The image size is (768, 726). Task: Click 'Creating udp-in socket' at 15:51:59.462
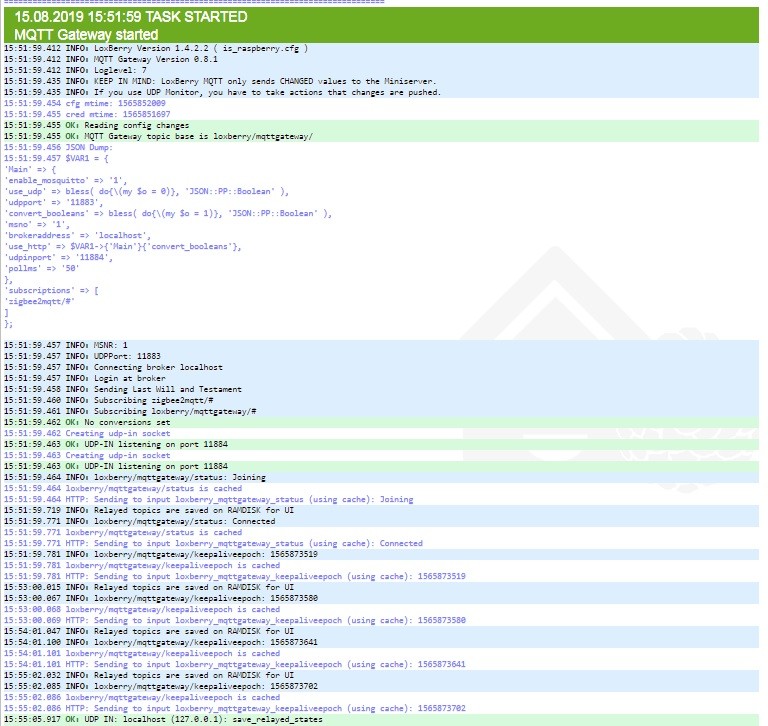click(87, 434)
